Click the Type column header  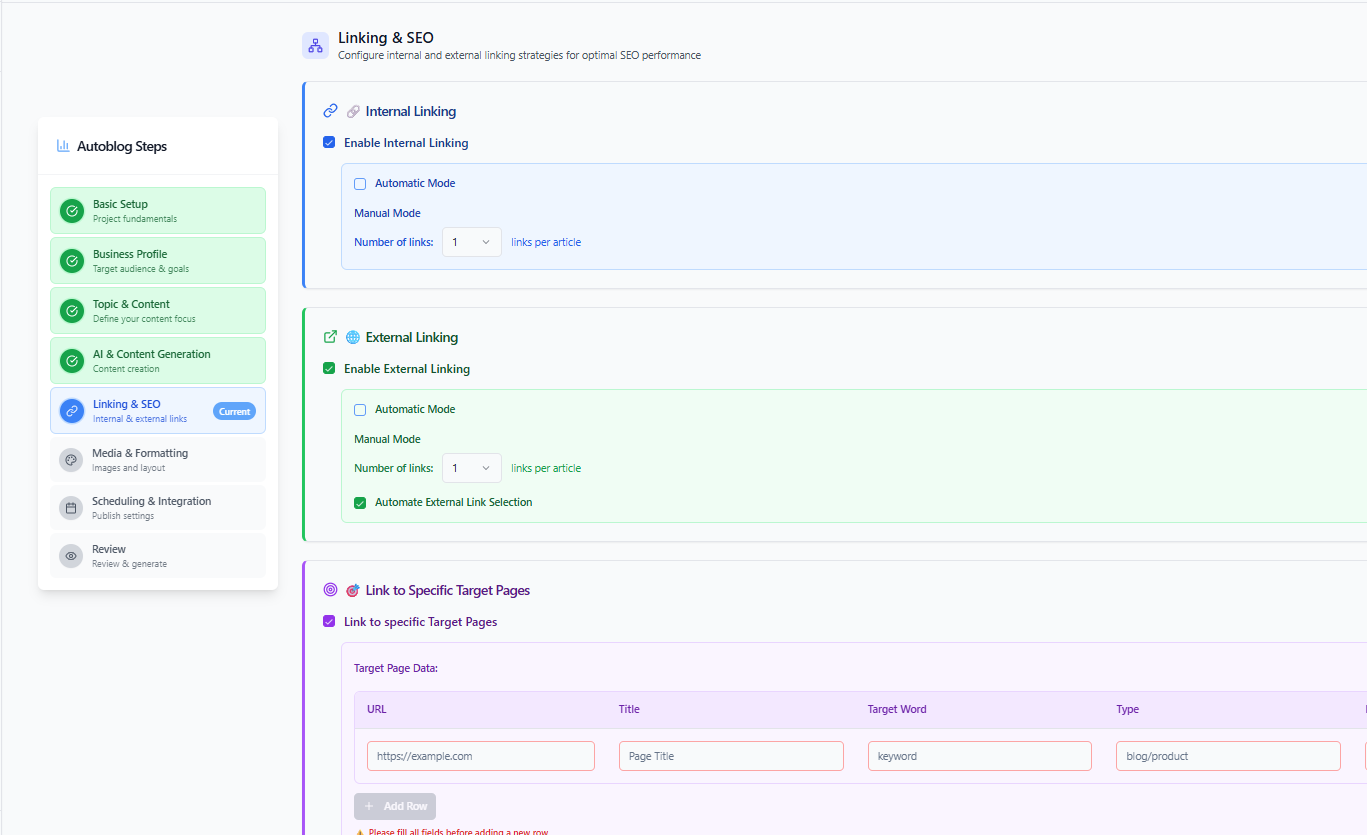[x=1128, y=709]
